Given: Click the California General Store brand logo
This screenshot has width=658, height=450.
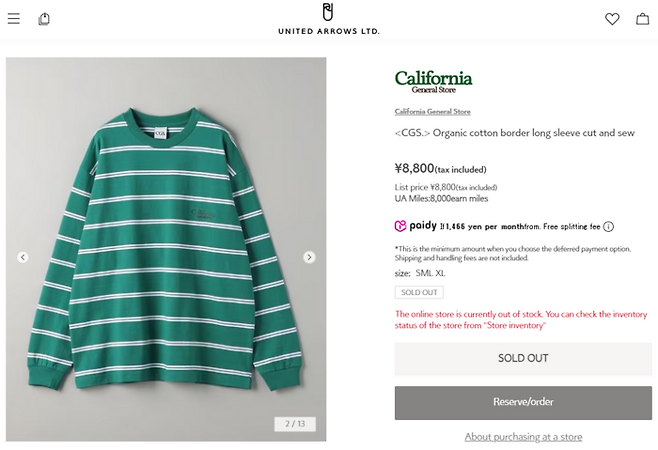Looking at the screenshot, I should click(x=433, y=81).
